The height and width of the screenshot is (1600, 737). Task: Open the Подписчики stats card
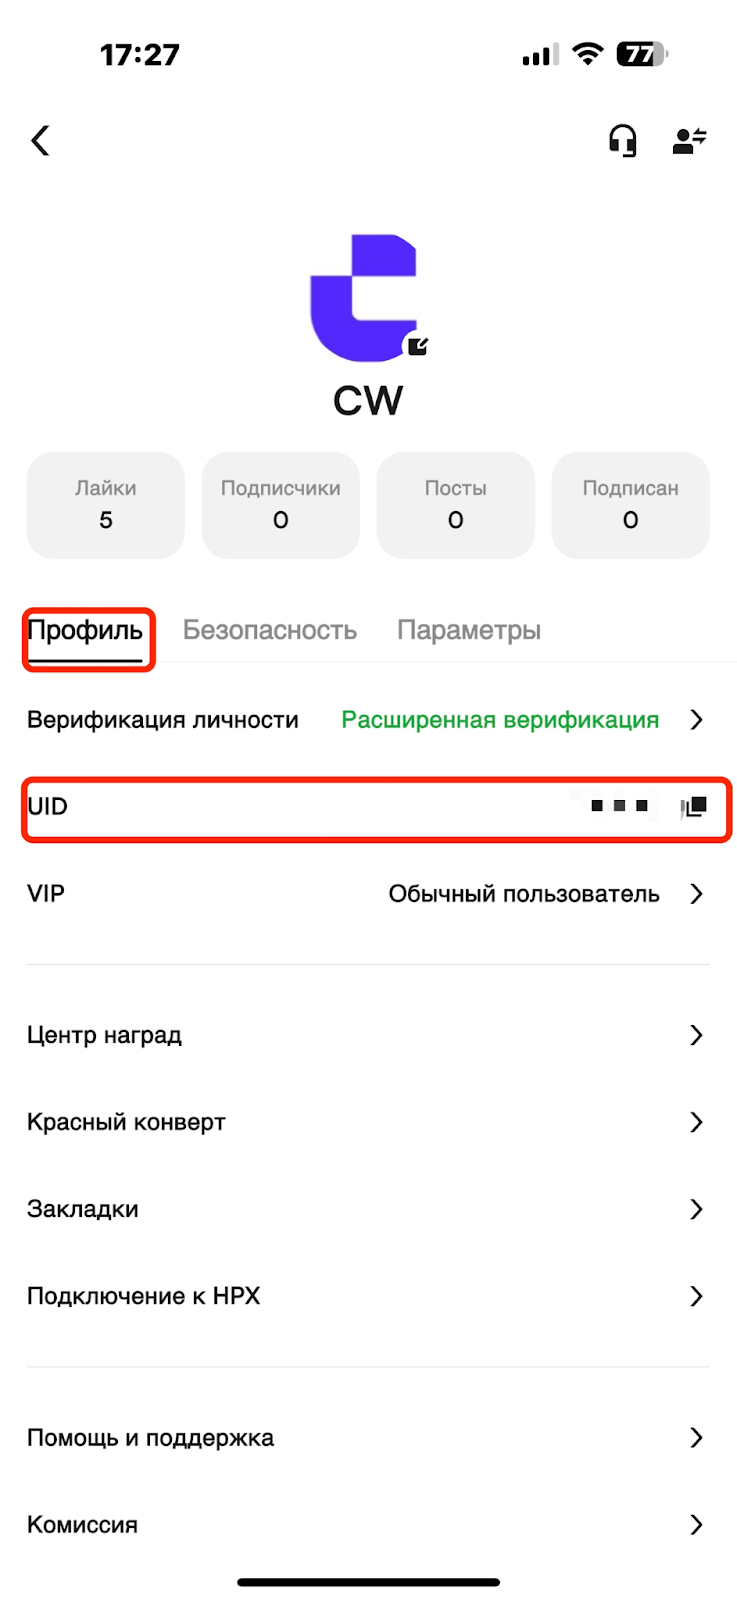click(281, 505)
